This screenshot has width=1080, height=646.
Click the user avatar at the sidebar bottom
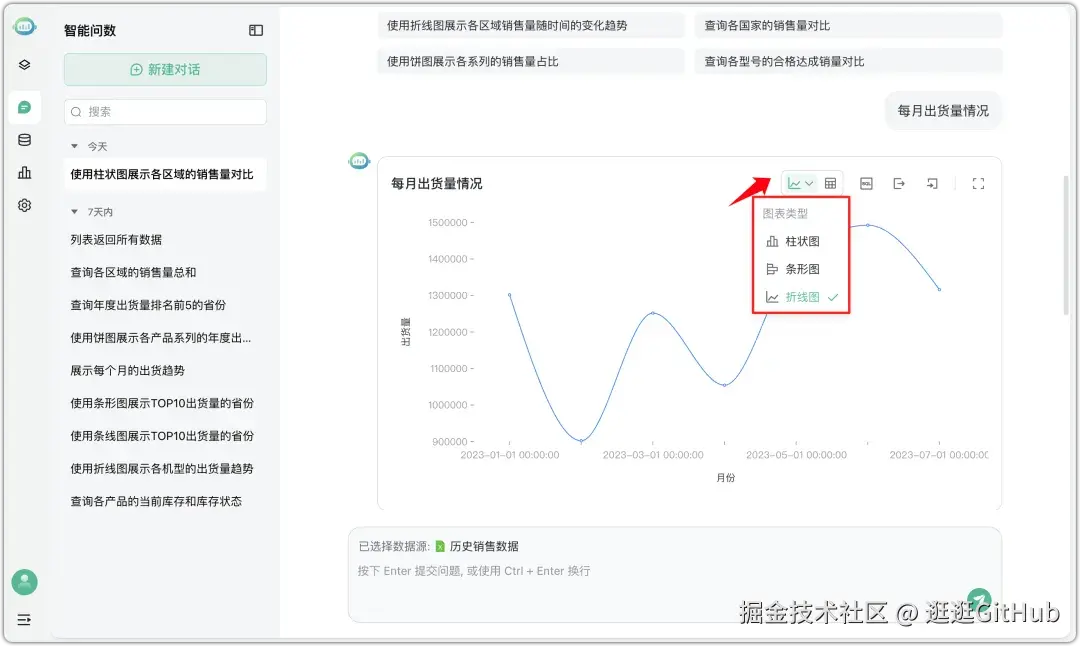point(24,582)
